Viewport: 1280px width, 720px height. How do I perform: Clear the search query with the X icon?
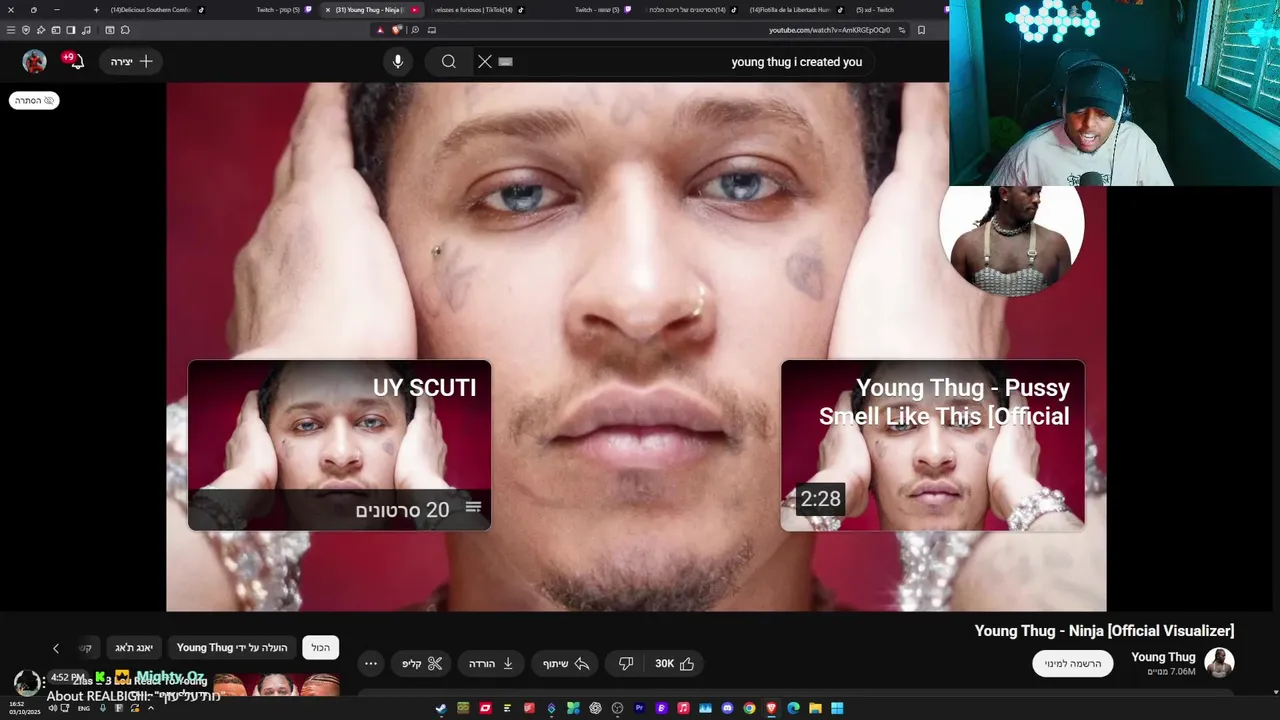[485, 61]
